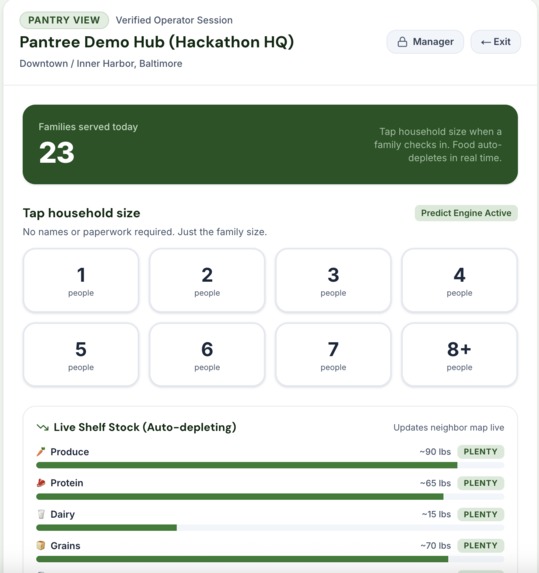Click the '~15 lbs' Dairy value
Image resolution: width=539 pixels, height=573 pixels.
tap(436, 514)
